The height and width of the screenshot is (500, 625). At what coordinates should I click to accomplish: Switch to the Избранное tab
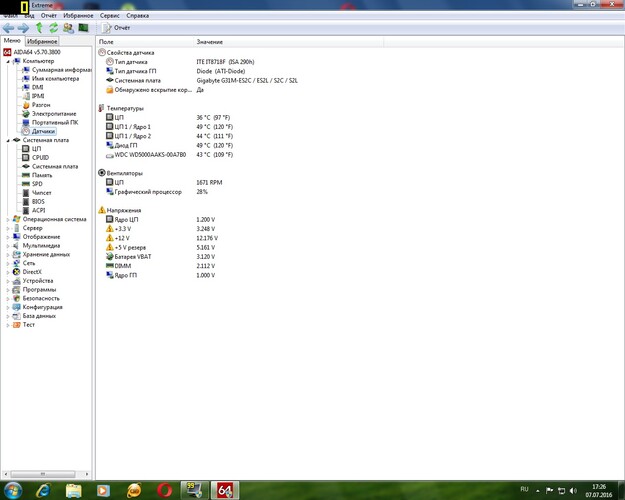pos(42,41)
